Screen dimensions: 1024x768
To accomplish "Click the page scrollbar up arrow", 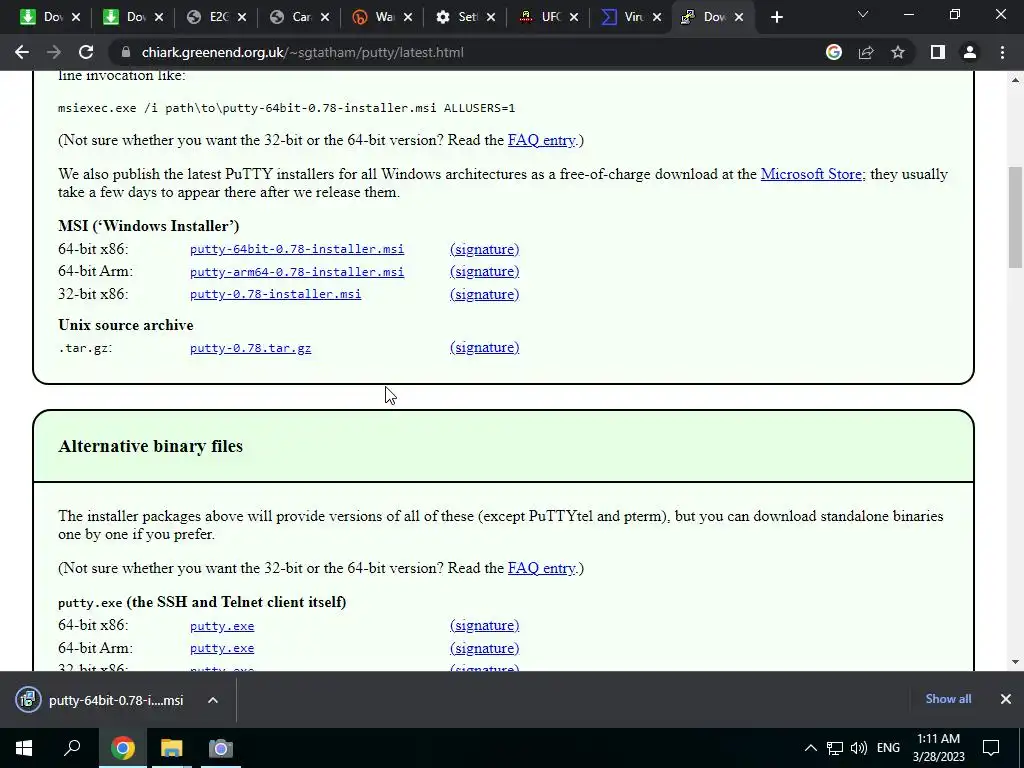I will coord(1016,80).
